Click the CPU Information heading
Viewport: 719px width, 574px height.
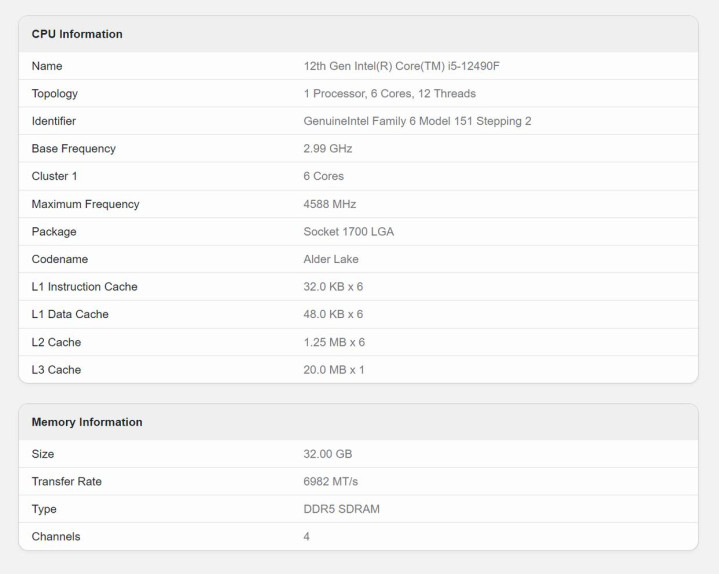77,34
